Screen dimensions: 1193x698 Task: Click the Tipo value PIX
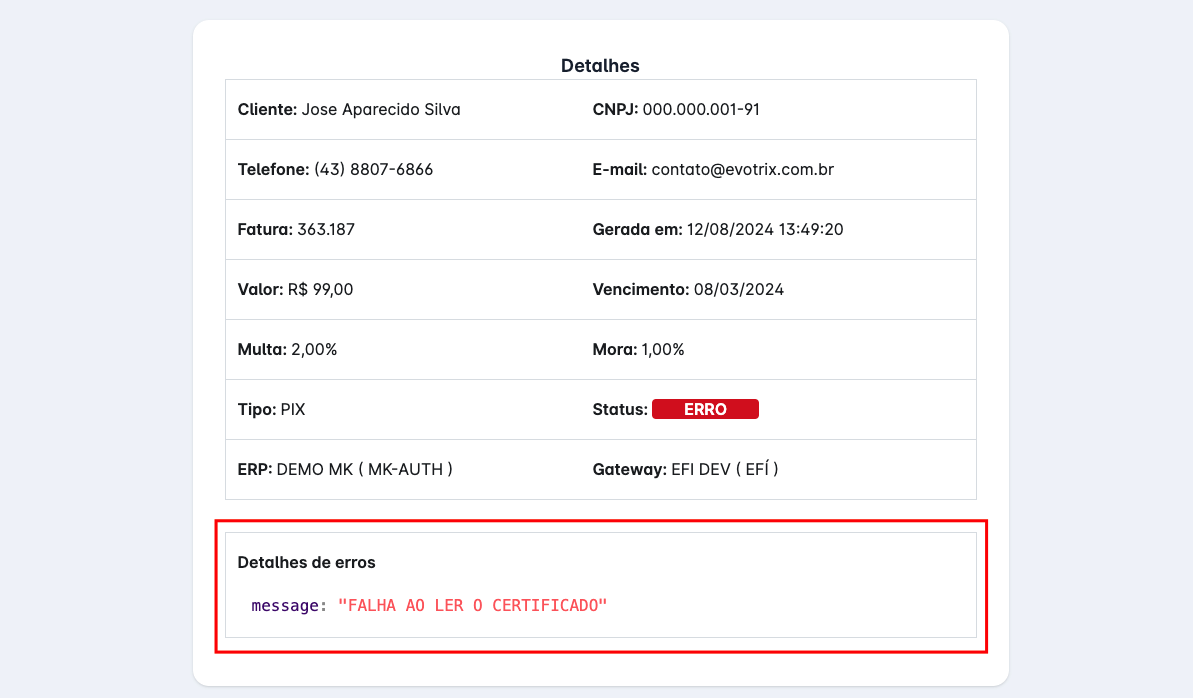click(x=292, y=409)
